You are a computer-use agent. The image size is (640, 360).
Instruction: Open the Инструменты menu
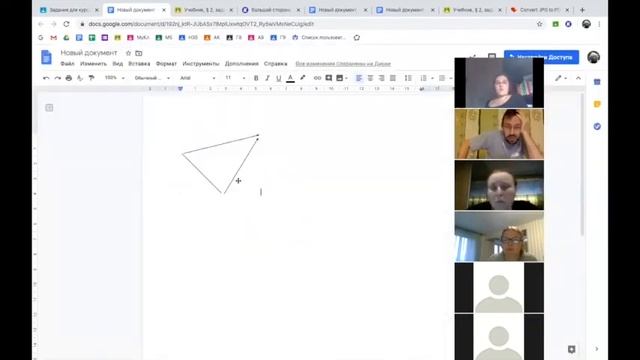(200, 64)
